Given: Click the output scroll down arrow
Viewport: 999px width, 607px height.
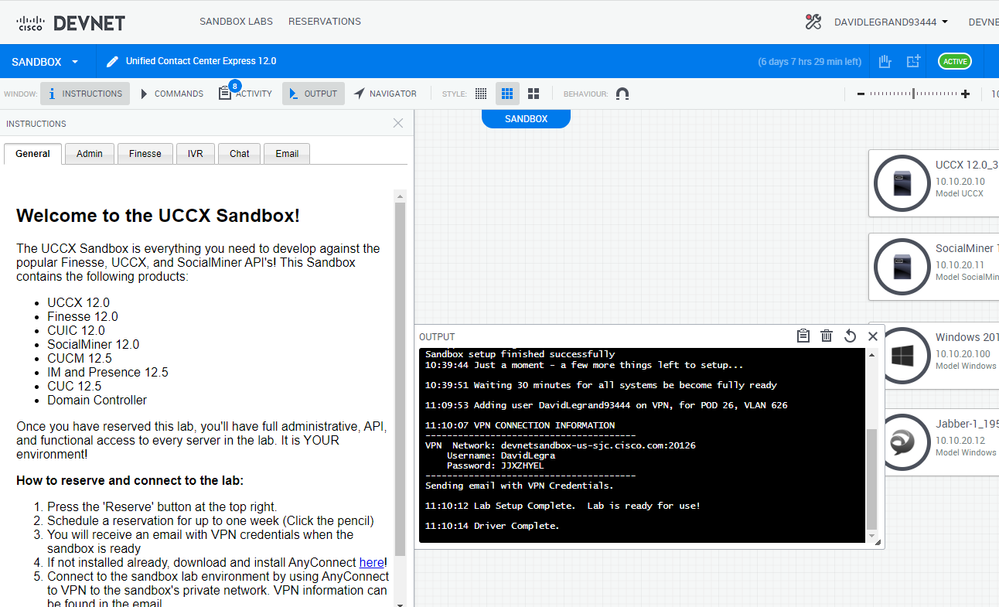Looking at the screenshot, I should [x=872, y=536].
